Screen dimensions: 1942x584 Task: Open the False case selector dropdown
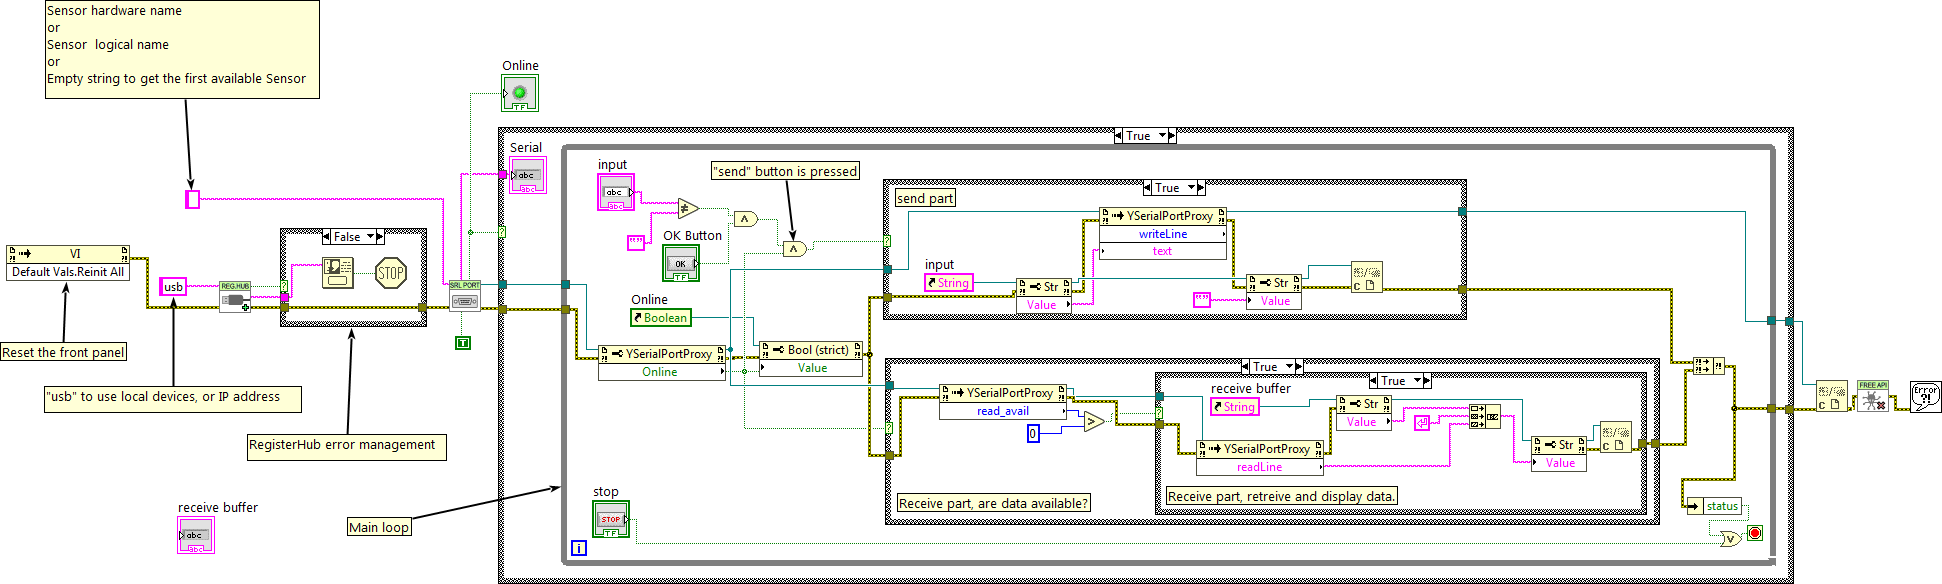click(371, 237)
